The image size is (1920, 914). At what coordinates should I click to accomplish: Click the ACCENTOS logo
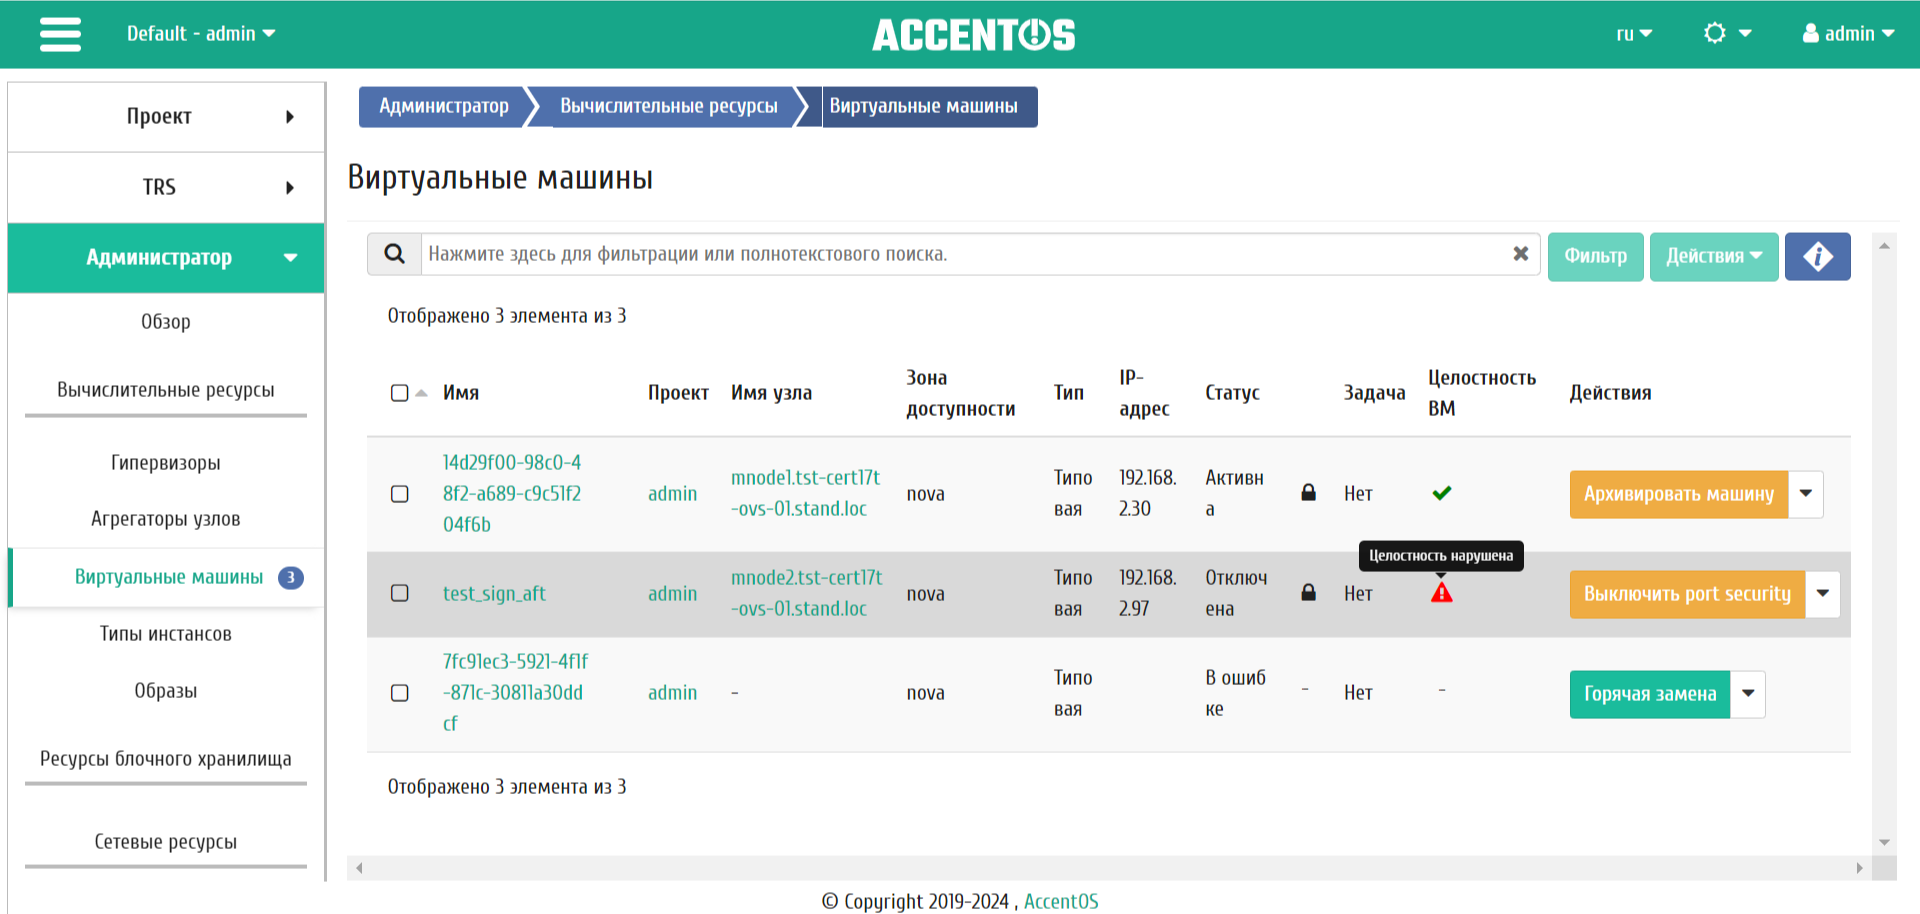tap(973, 35)
